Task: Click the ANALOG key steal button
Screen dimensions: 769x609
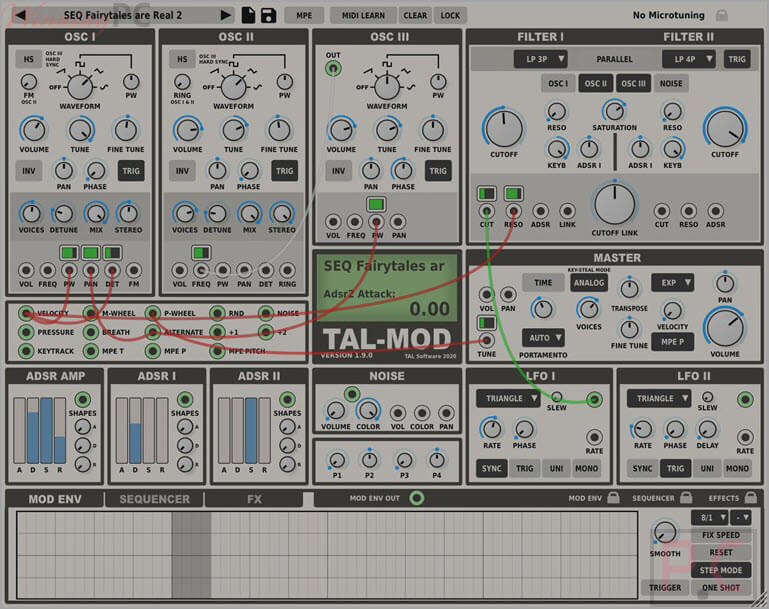Action: (589, 283)
